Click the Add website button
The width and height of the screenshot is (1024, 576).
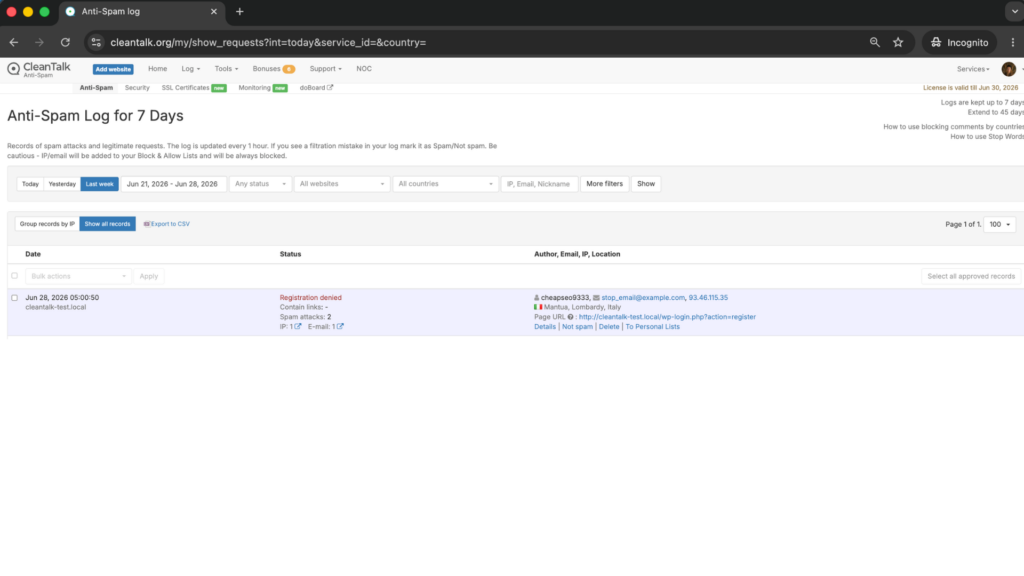click(x=113, y=69)
